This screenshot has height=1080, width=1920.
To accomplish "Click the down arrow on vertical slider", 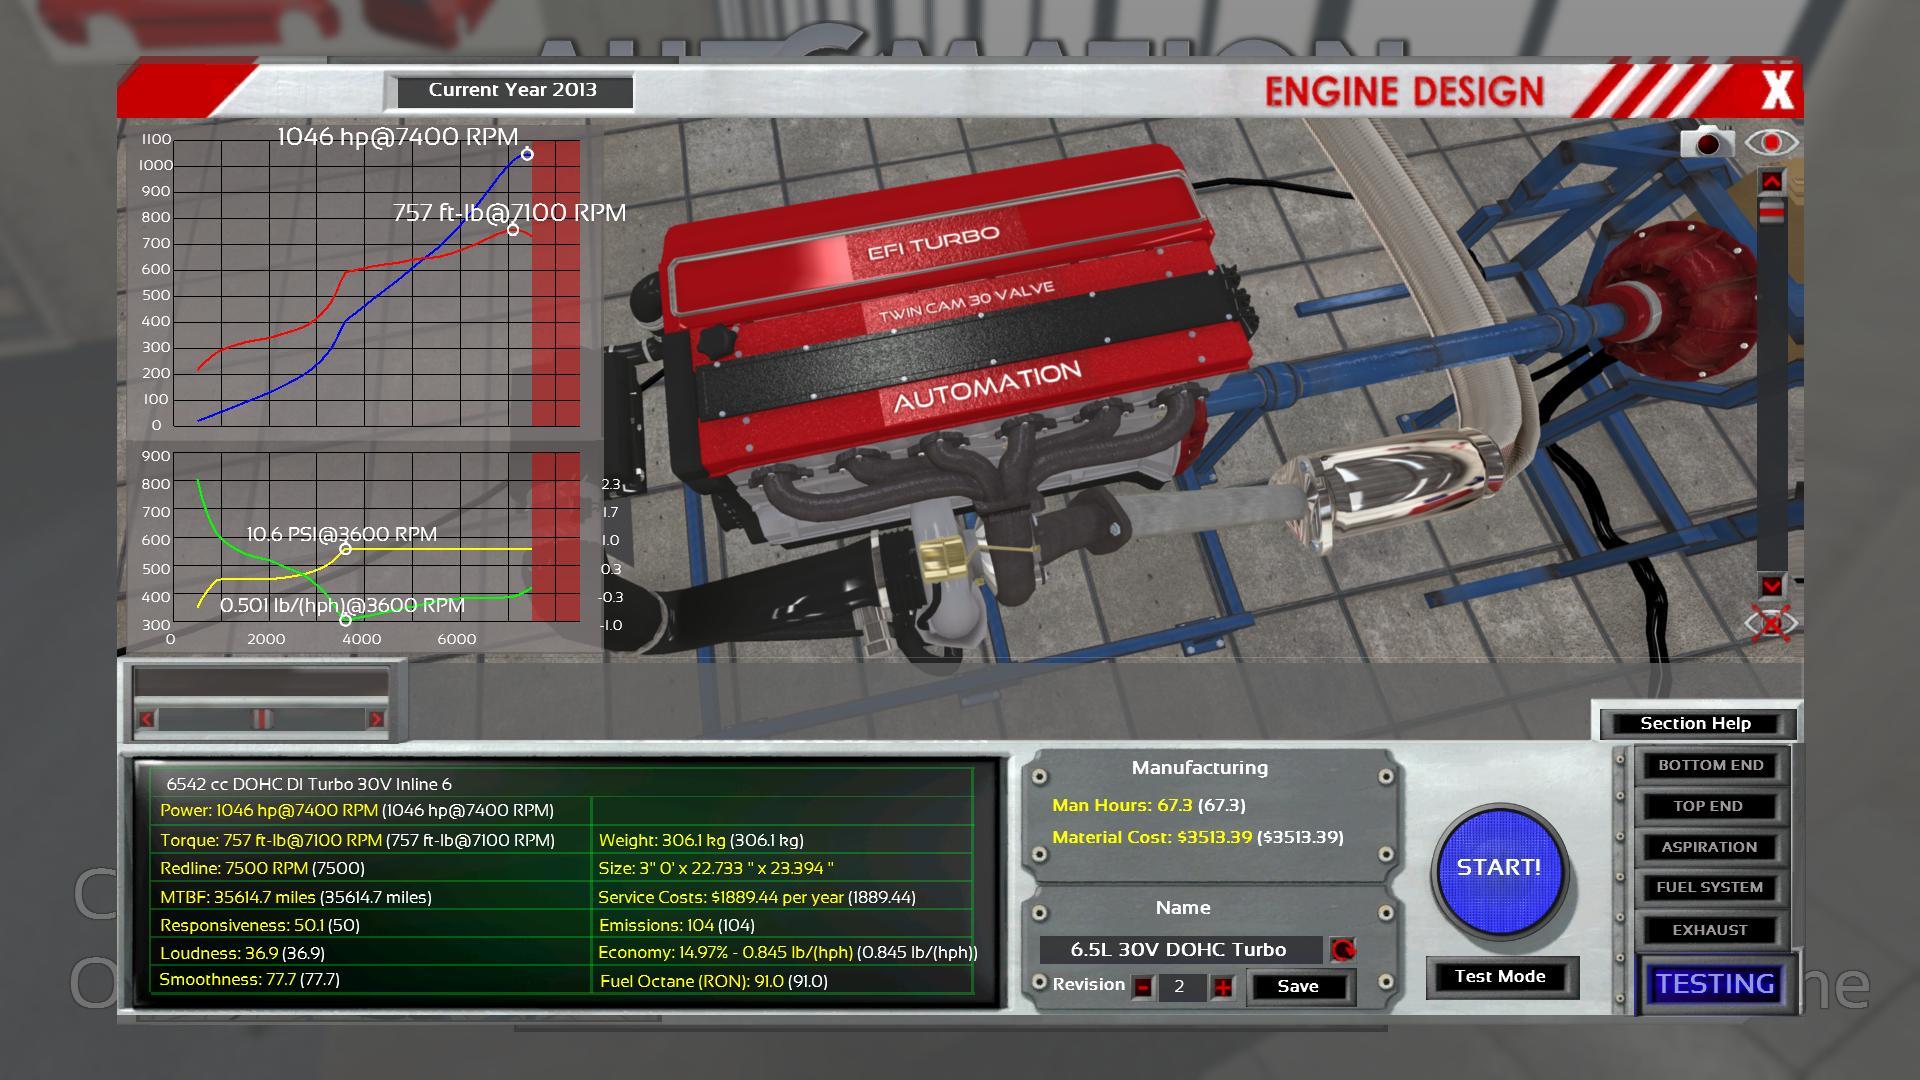I will pos(1771,585).
